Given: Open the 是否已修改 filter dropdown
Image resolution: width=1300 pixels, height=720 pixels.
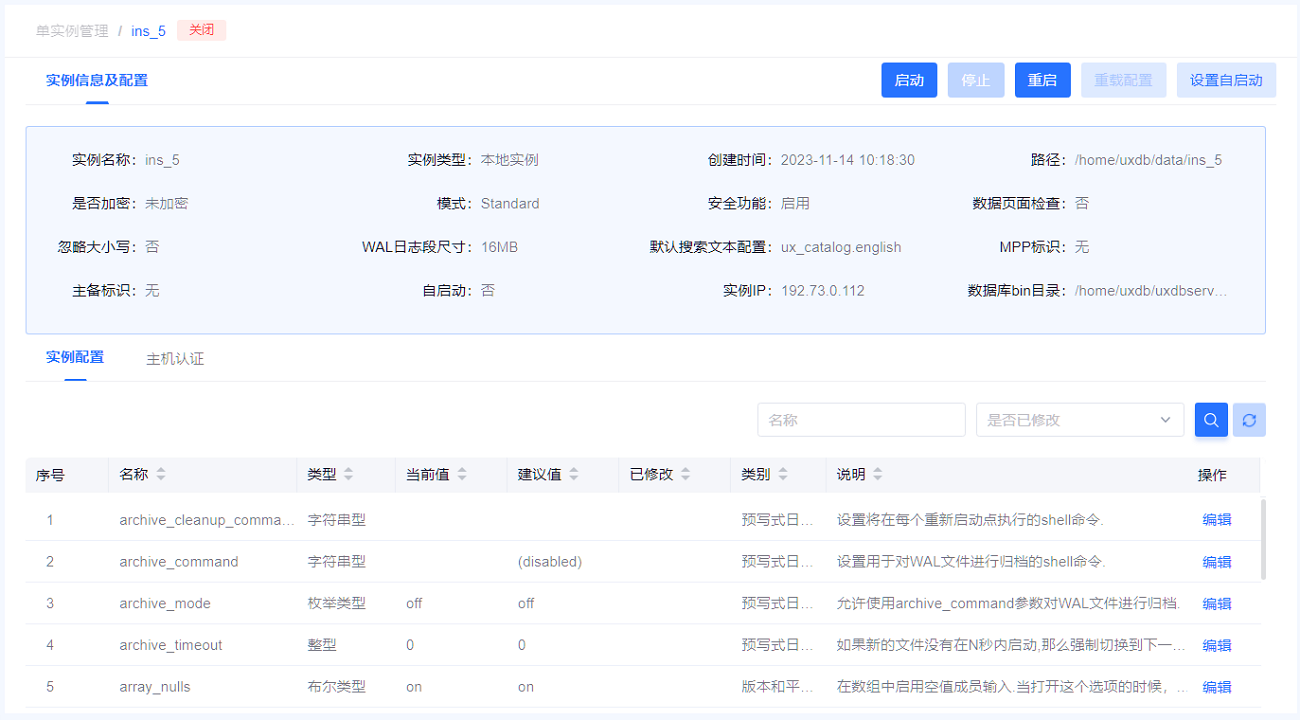Looking at the screenshot, I should point(1079,420).
